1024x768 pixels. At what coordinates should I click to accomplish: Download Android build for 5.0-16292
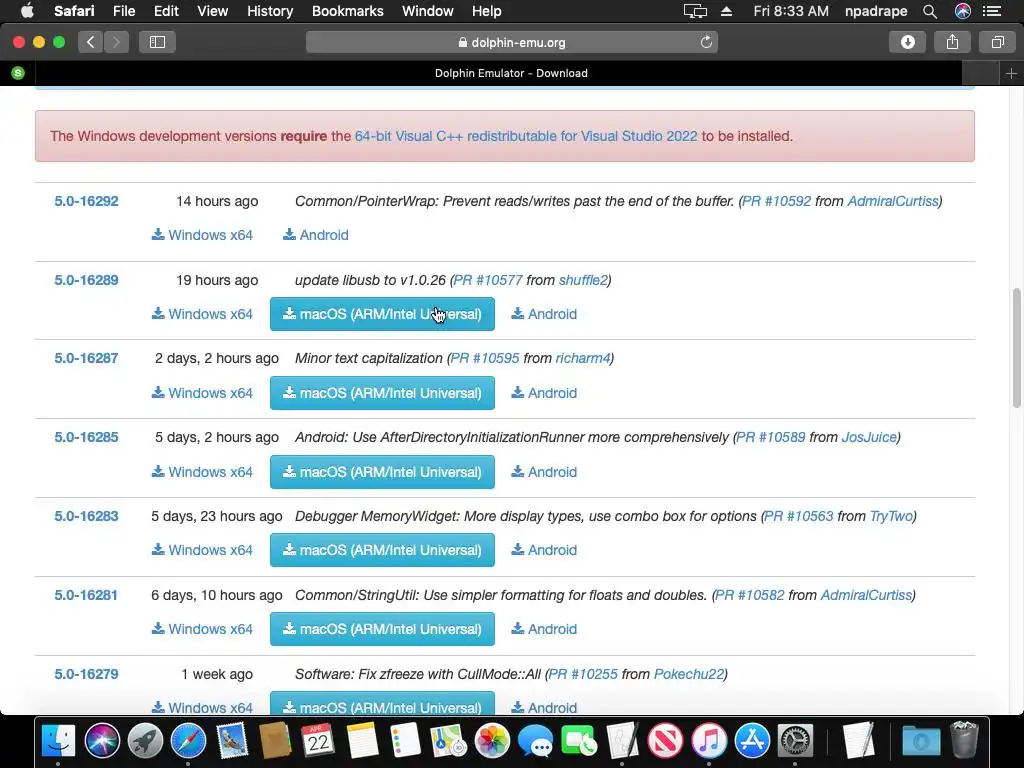tap(315, 235)
